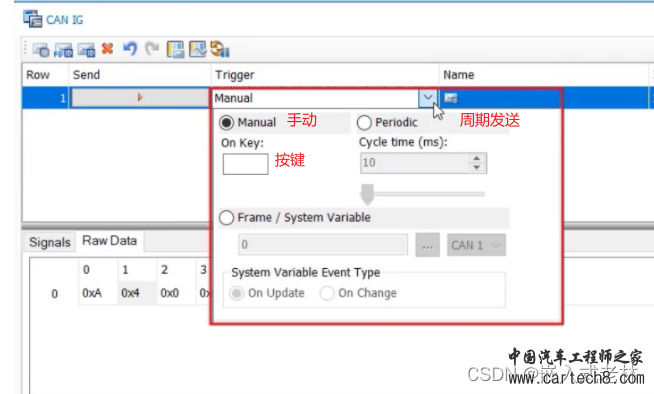Increase cycle time with up stepper
Image resolution: width=654 pixels, height=394 pixels.
[x=476, y=158]
